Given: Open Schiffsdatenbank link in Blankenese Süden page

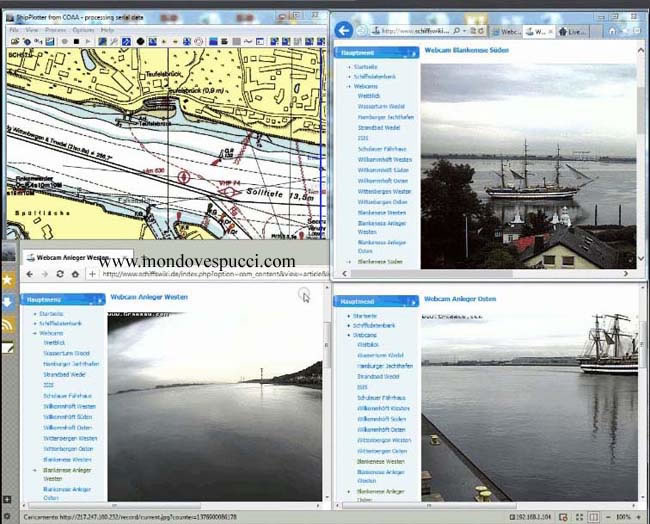Looking at the screenshot, I should click(375, 77).
